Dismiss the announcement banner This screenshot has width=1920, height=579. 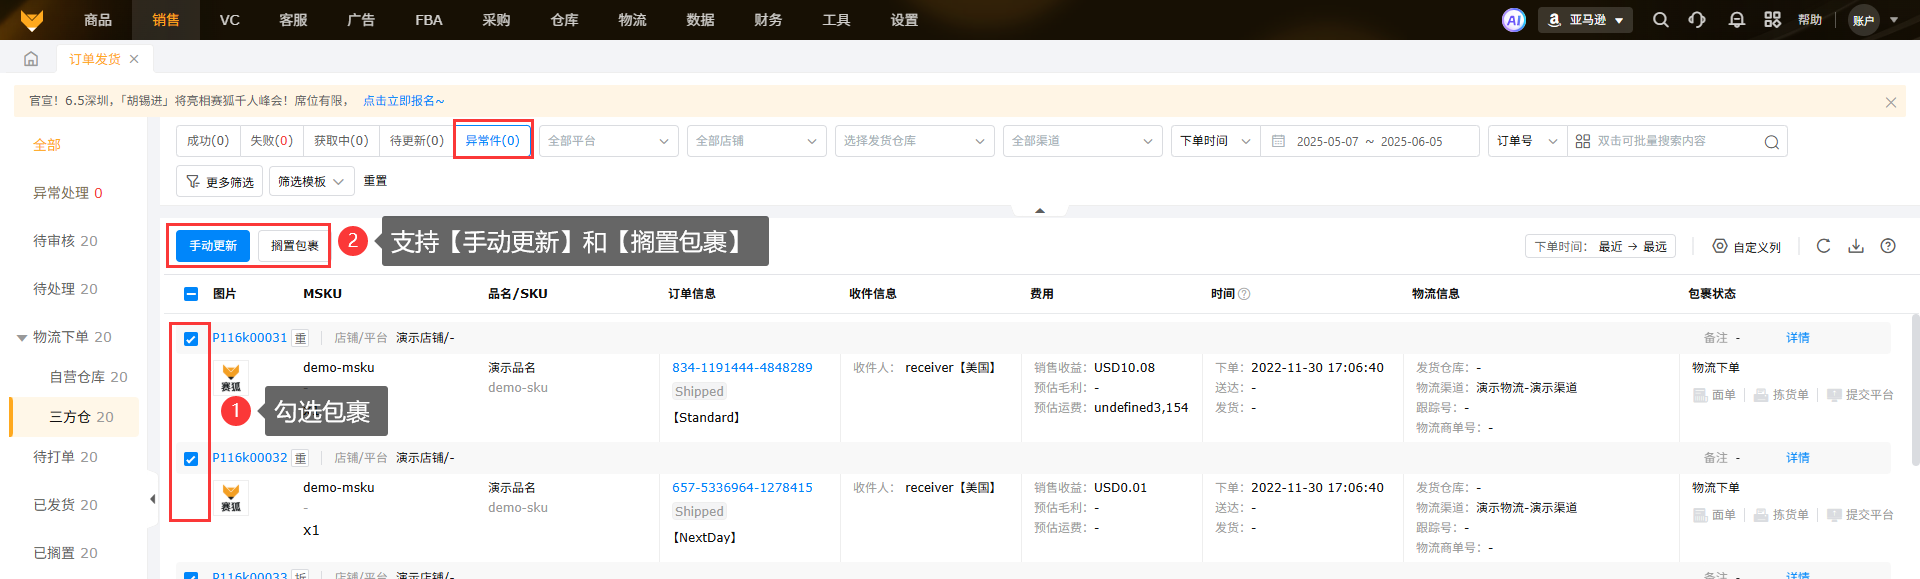pos(1891,102)
